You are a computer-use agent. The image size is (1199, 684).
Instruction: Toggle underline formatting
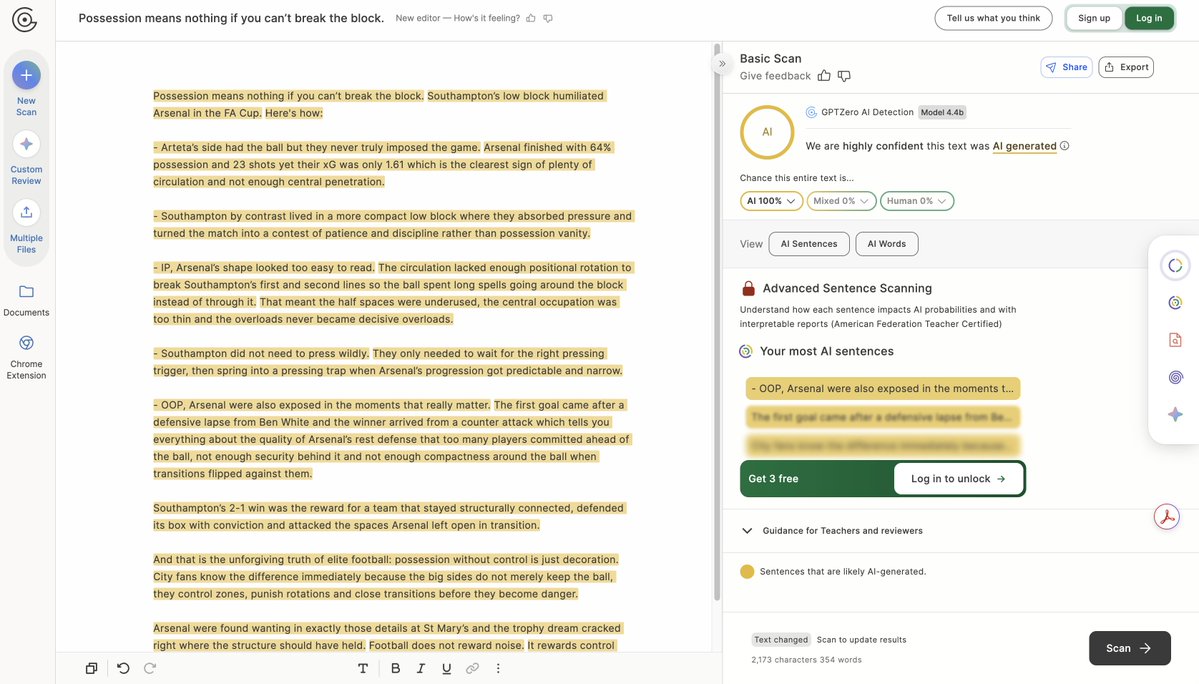pyautogui.click(x=447, y=668)
